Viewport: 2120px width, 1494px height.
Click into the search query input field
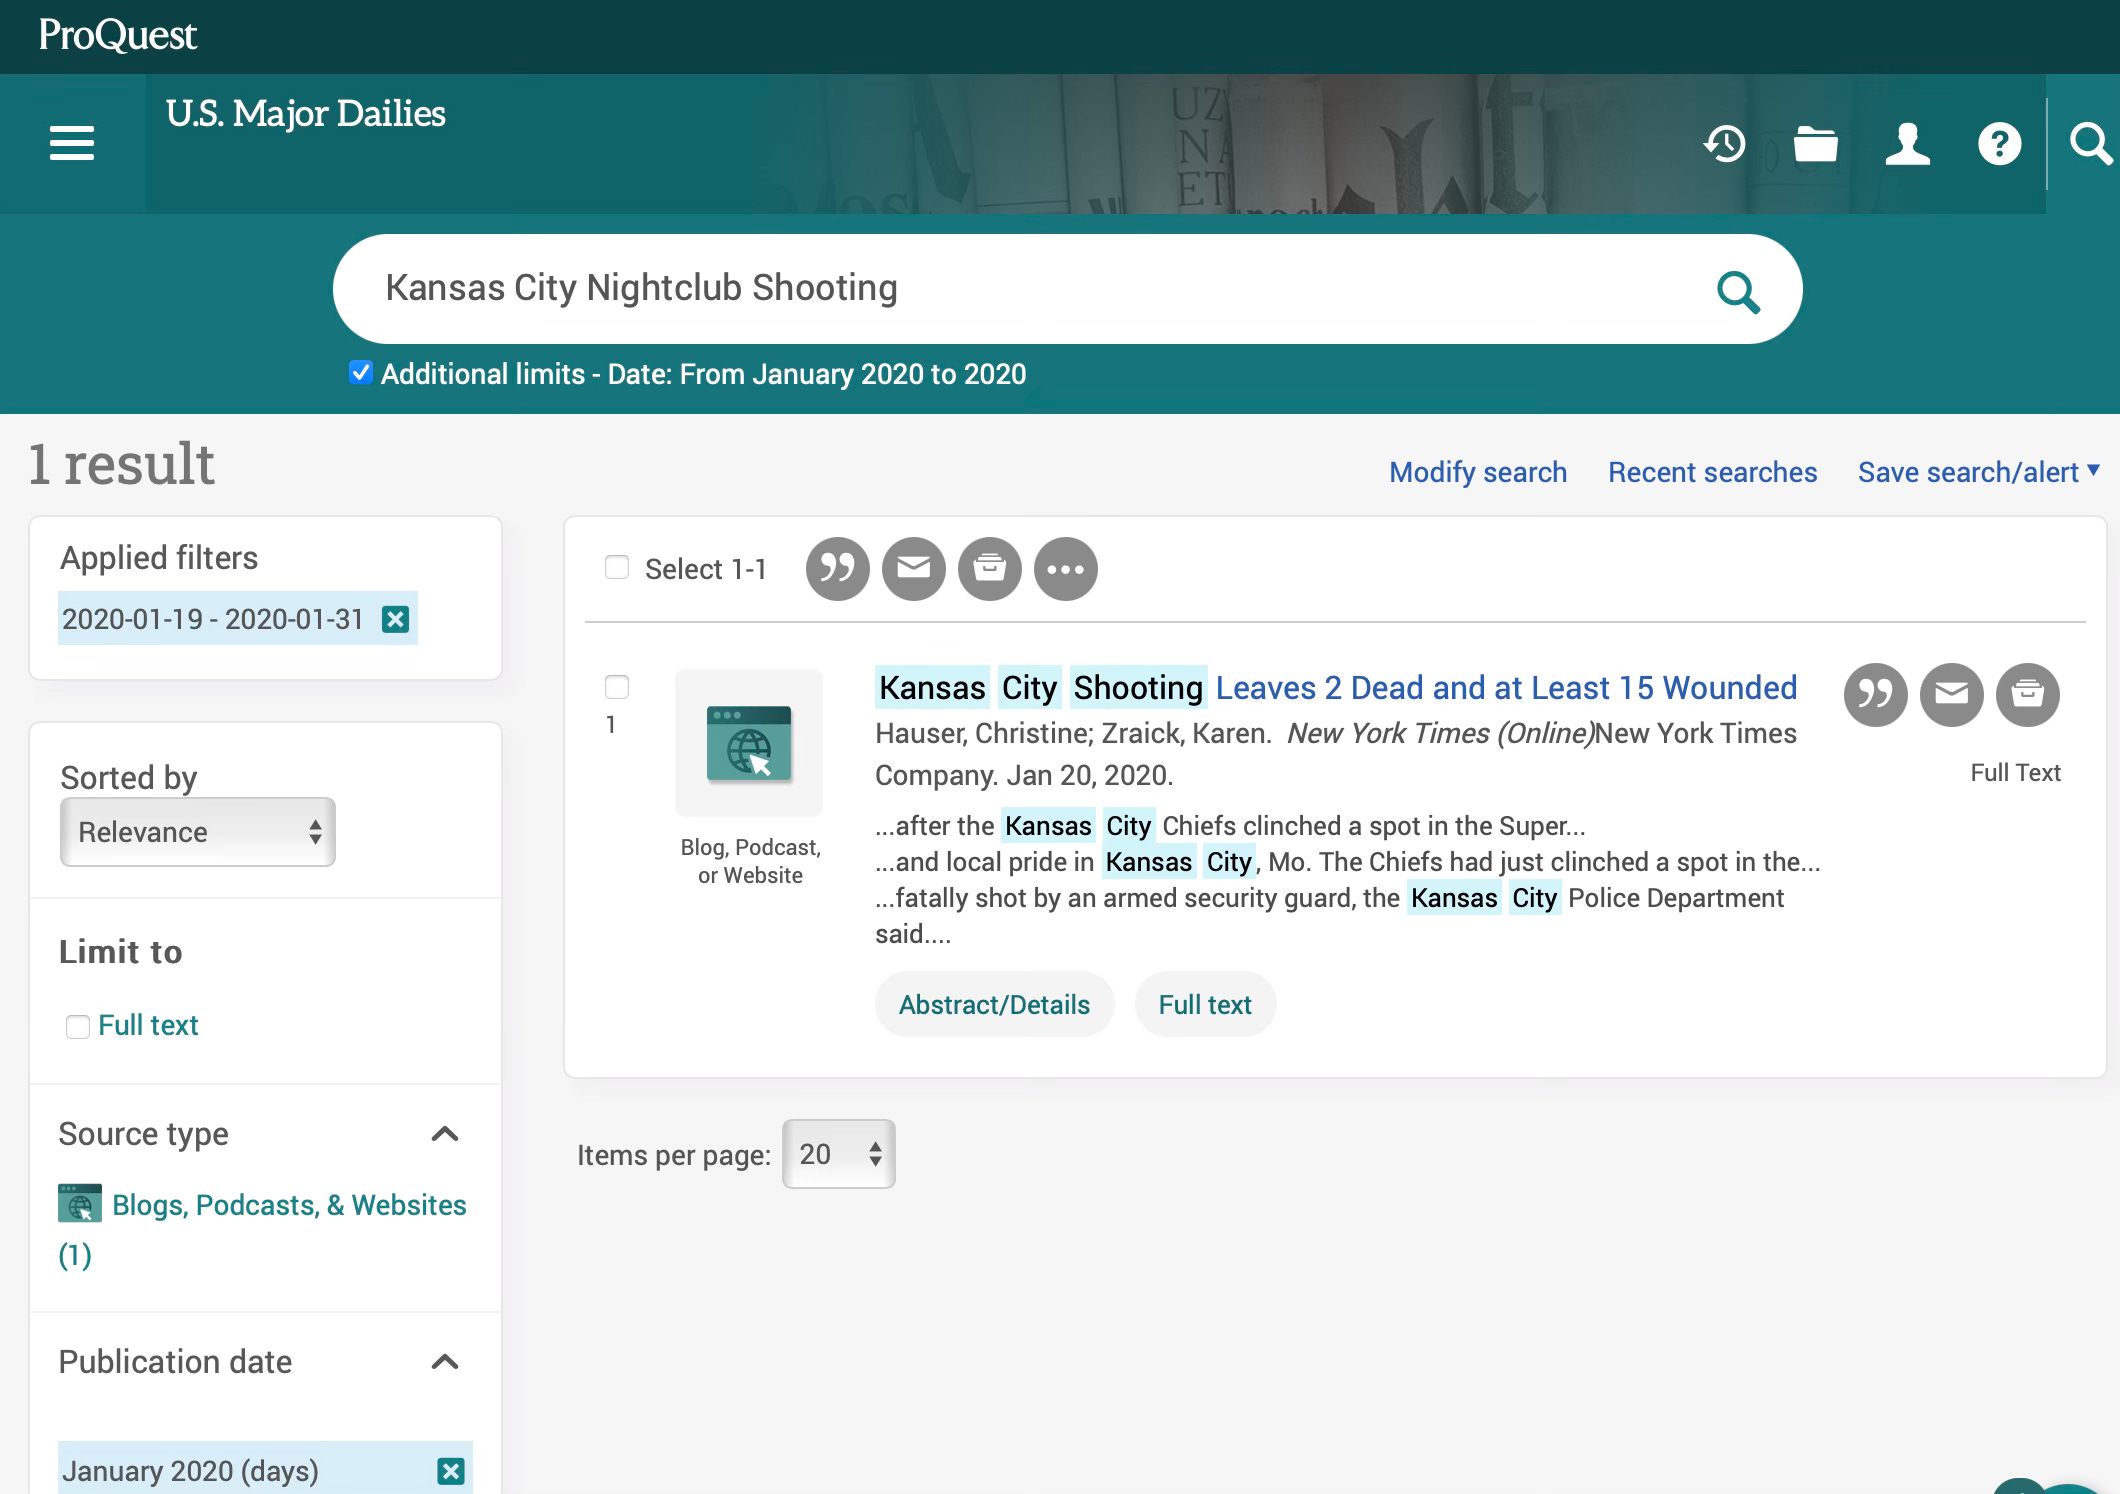(x=1020, y=289)
